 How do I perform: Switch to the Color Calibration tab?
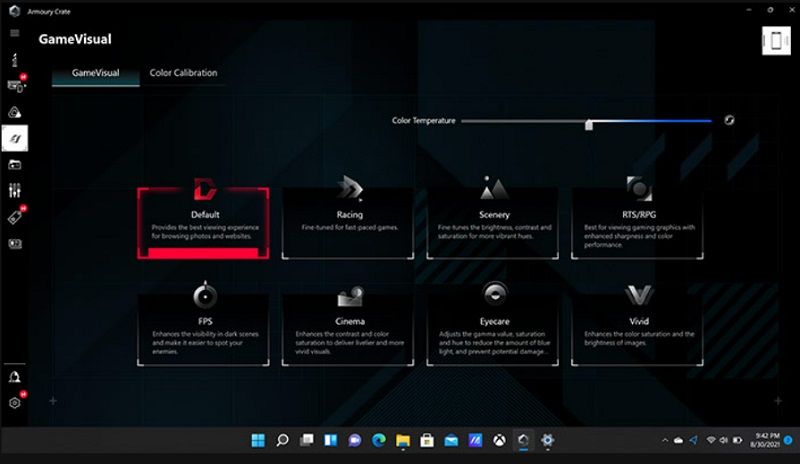point(183,73)
